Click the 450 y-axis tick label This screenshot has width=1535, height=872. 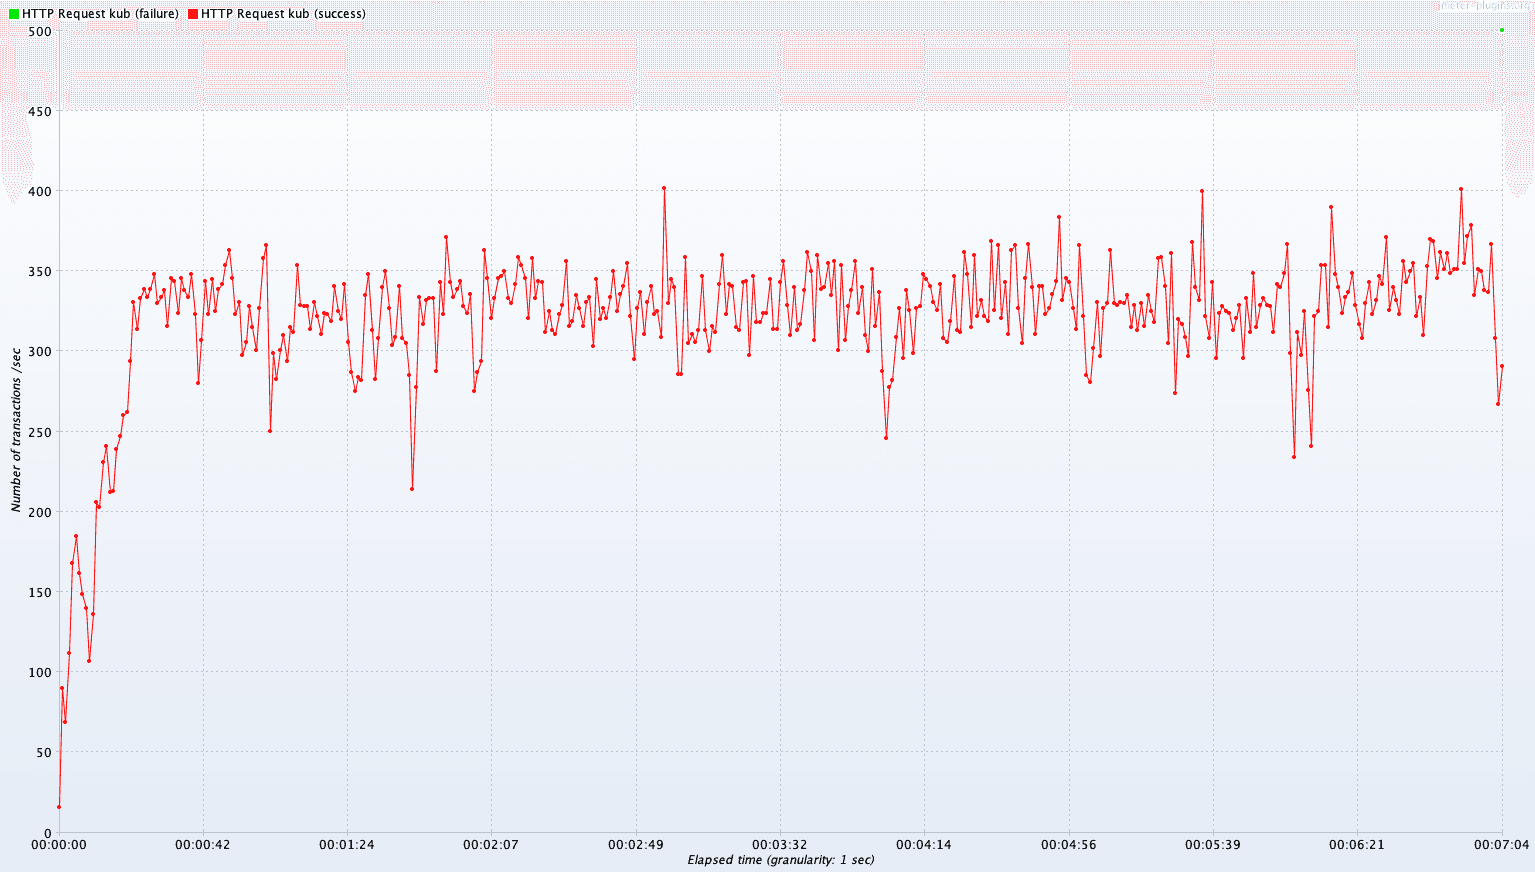(x=40, y=111)
